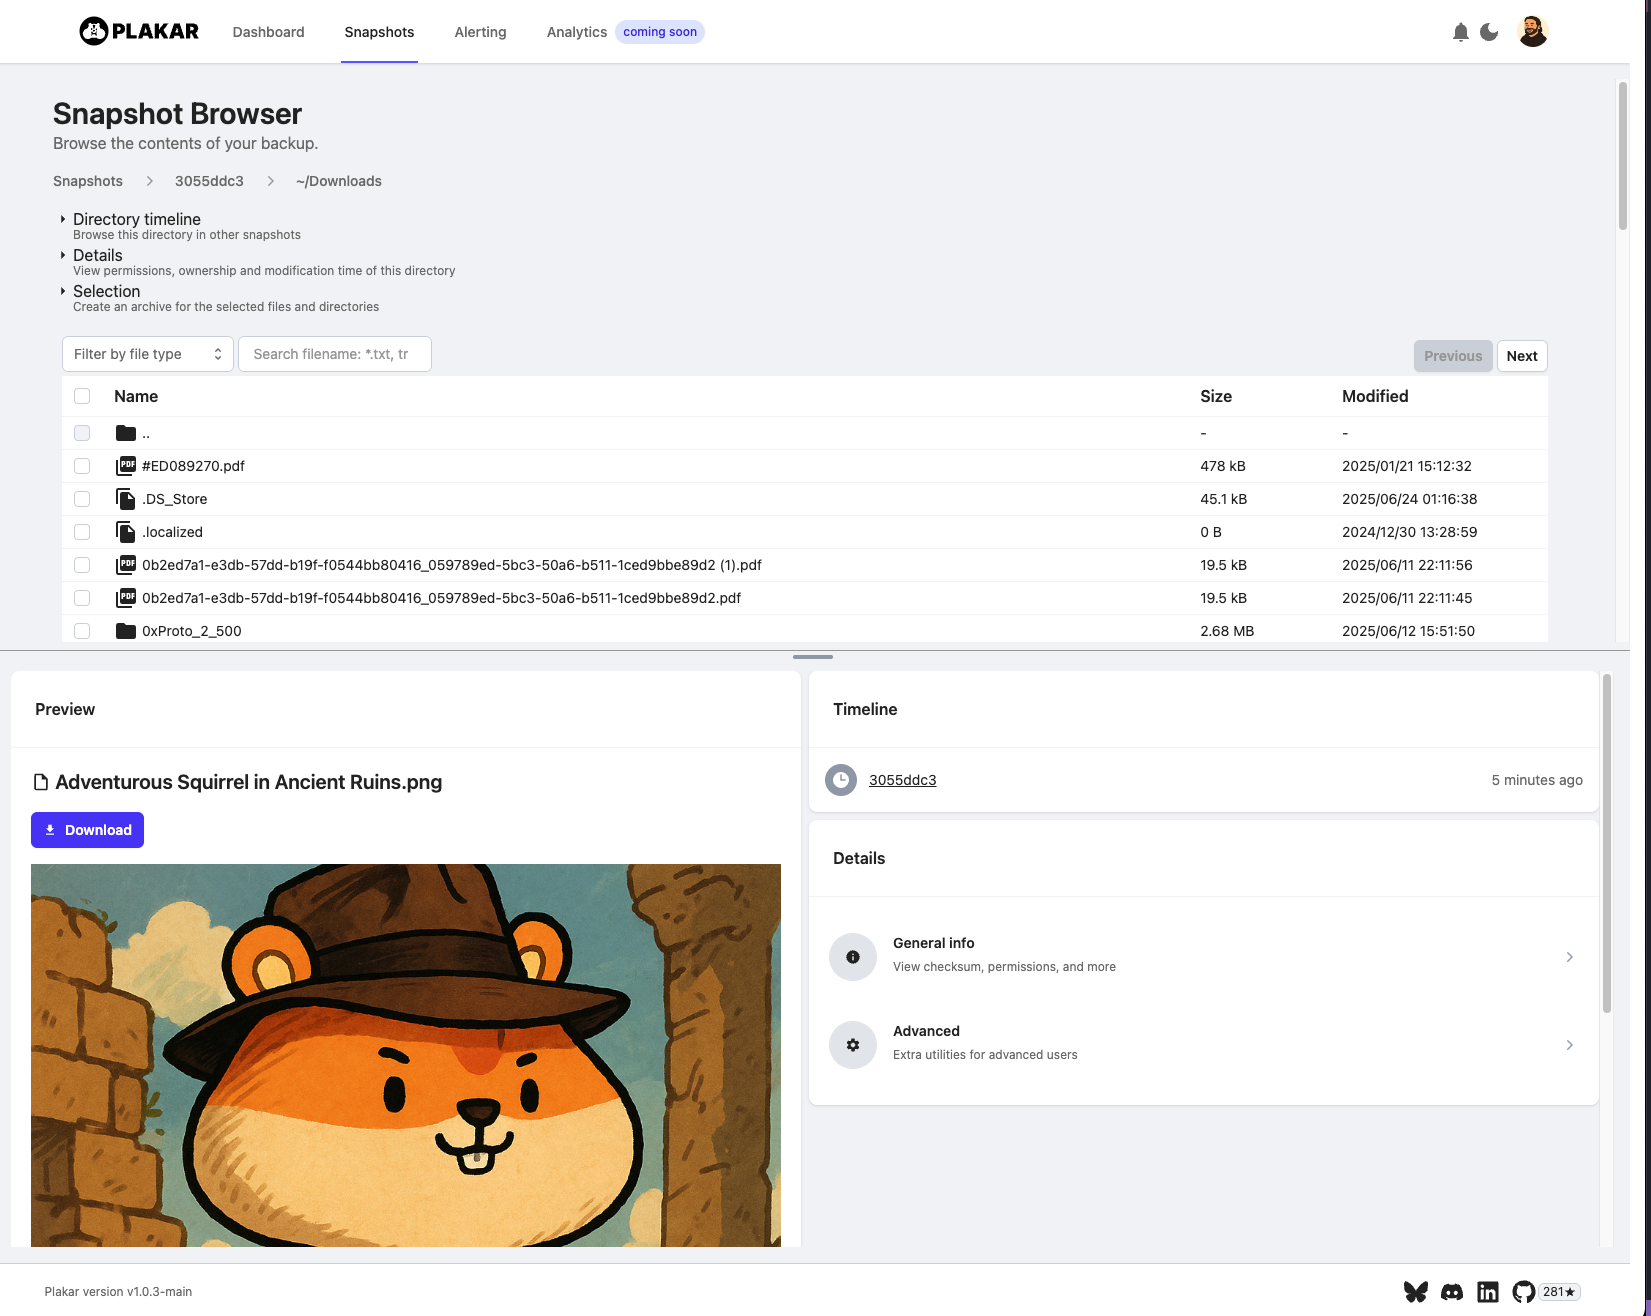Select the #ED089270.pdf checkbox

pyautogui.click(x=82, y=466)
